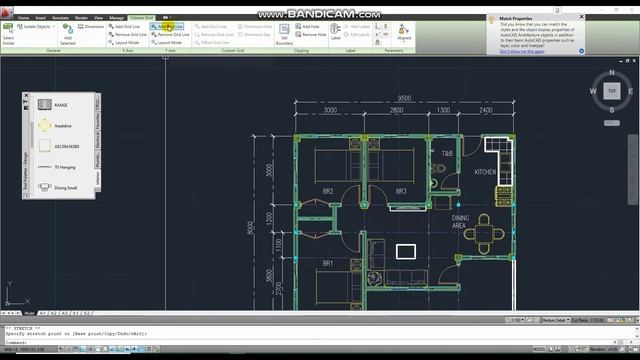The image size is (640, 360).
Task: Switch to the Model layout tab
Action: coord(29,313)
